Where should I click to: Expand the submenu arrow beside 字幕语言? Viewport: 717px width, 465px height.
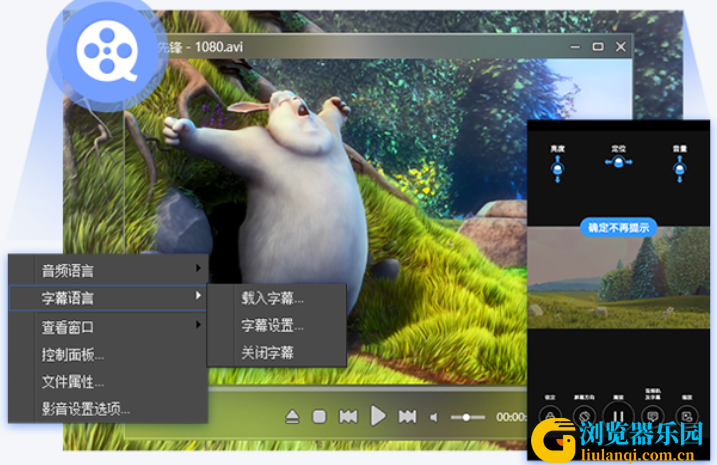[x=198, y=295]
